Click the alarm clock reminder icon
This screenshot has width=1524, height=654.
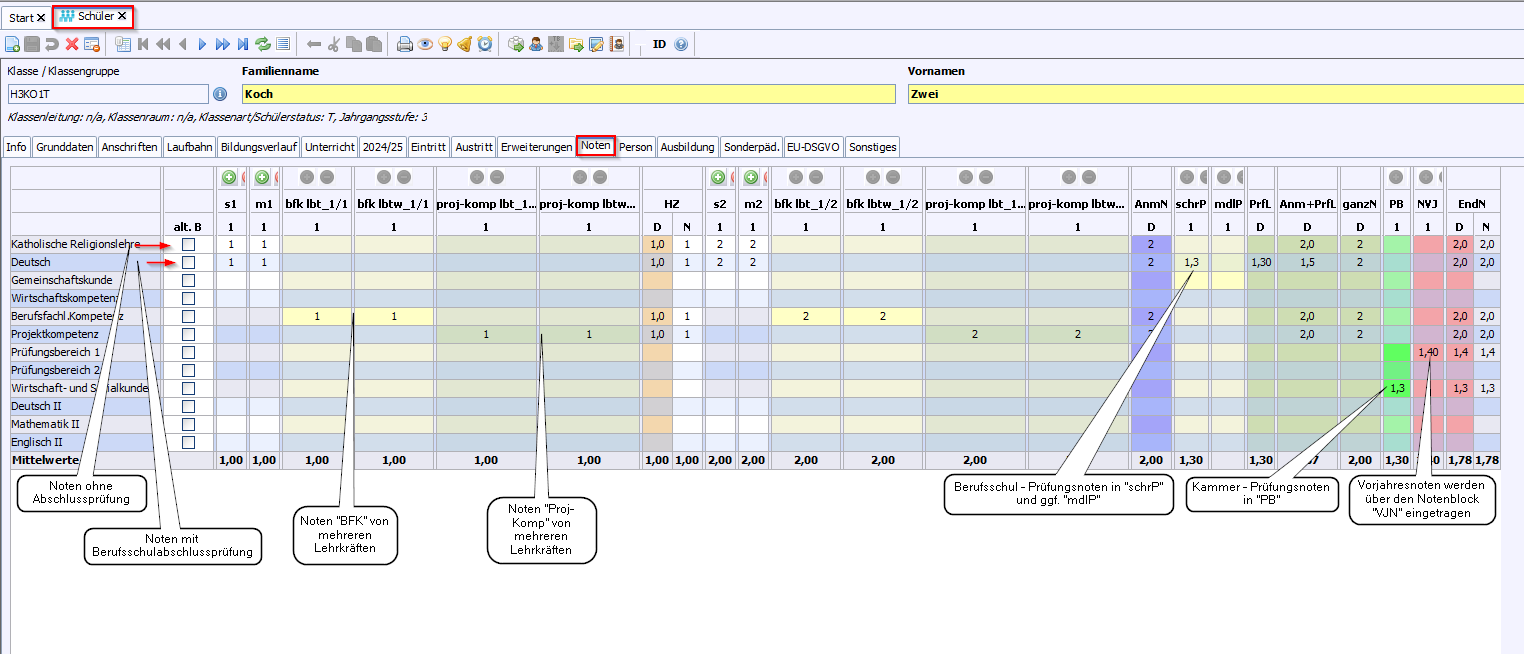click(x=485, y=44)
